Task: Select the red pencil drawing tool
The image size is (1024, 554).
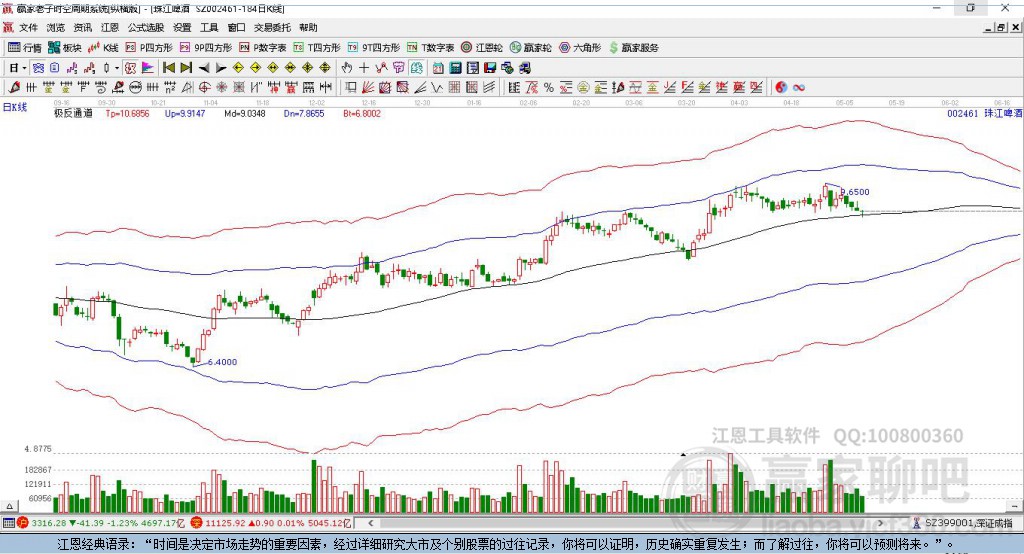Action: [15, 87]
